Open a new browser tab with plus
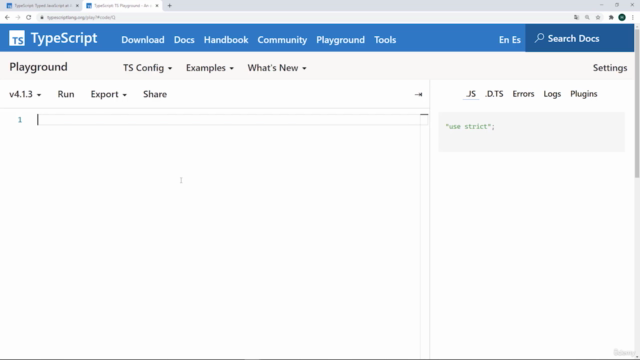 [169, 6]
